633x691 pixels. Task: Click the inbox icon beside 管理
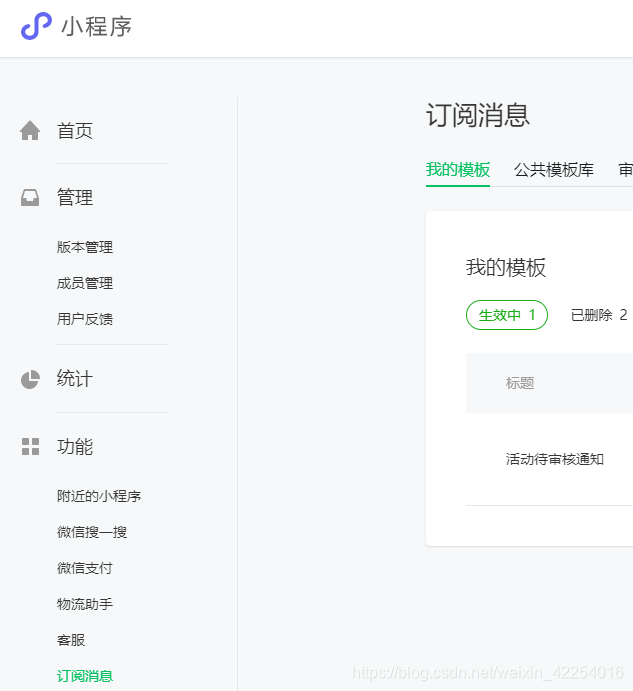click(30, 197)
